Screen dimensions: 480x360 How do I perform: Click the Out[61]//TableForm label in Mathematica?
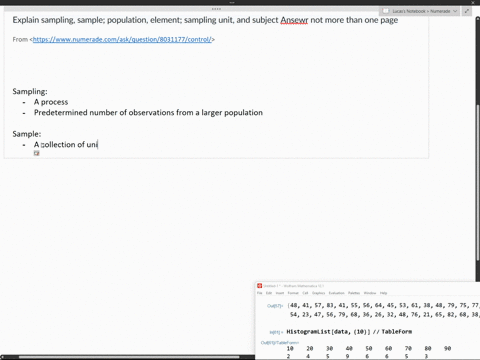click(280, 343)
